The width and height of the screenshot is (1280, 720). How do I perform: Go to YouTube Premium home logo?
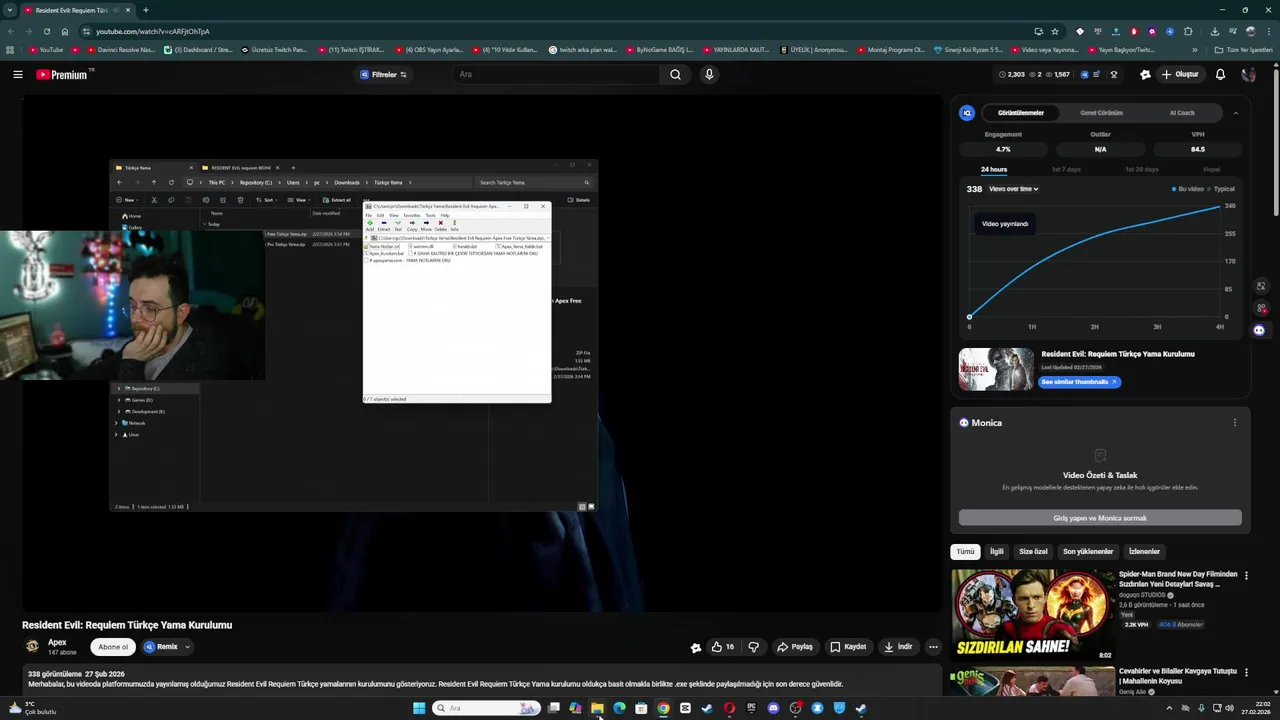(x=62, y=74)
